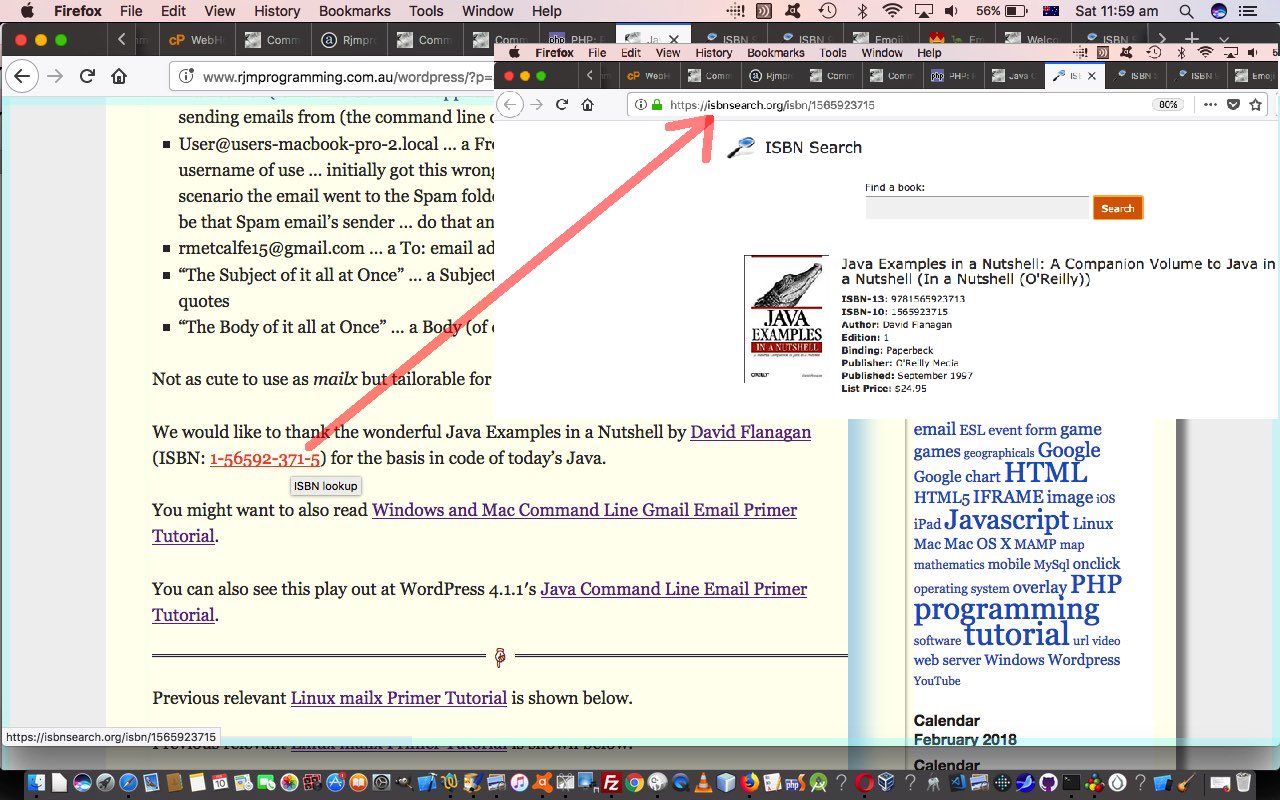Viewport: 1280px width, 800px height.
Task: Open Terminal from the Dock
Action: pos(1071,783)
